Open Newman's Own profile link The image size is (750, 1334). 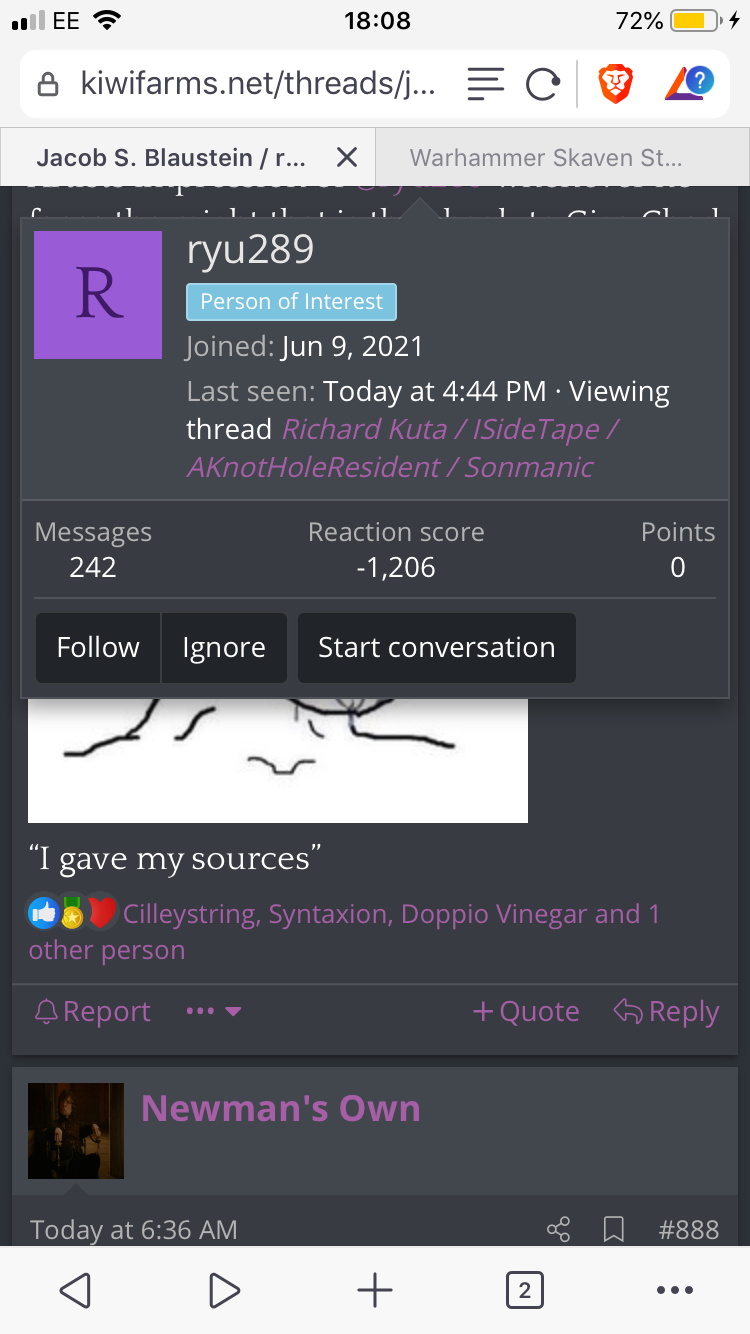(x=280, y=1108)
